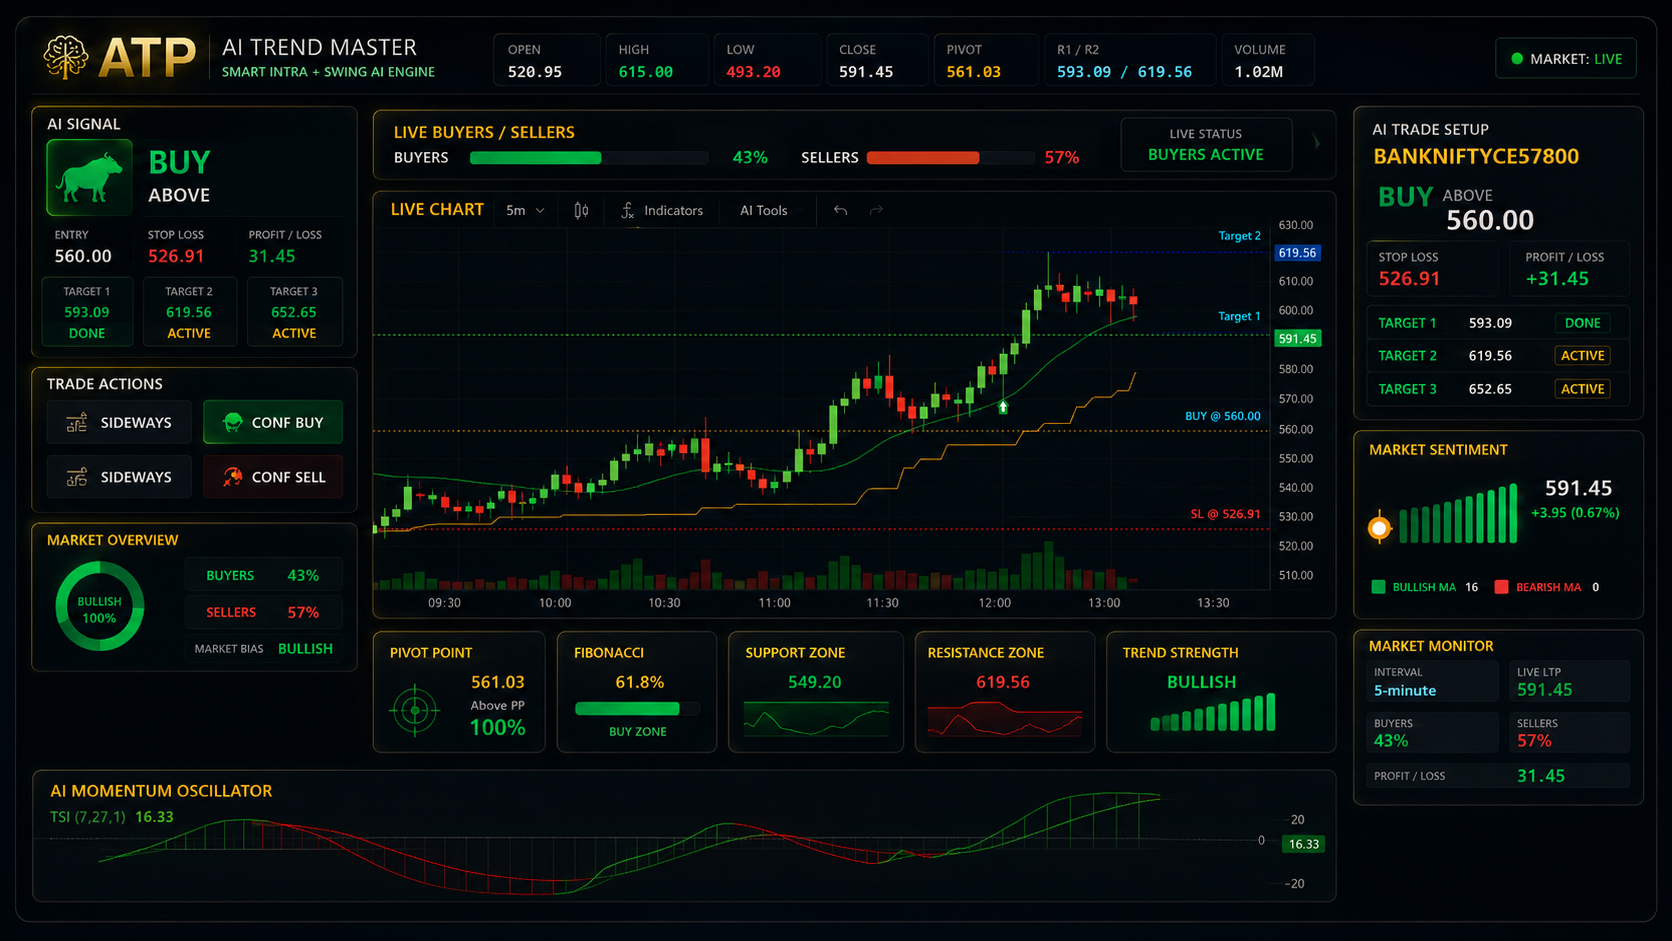
Task: Click the Target 2 chart line label
Action: click(1239, 236)
